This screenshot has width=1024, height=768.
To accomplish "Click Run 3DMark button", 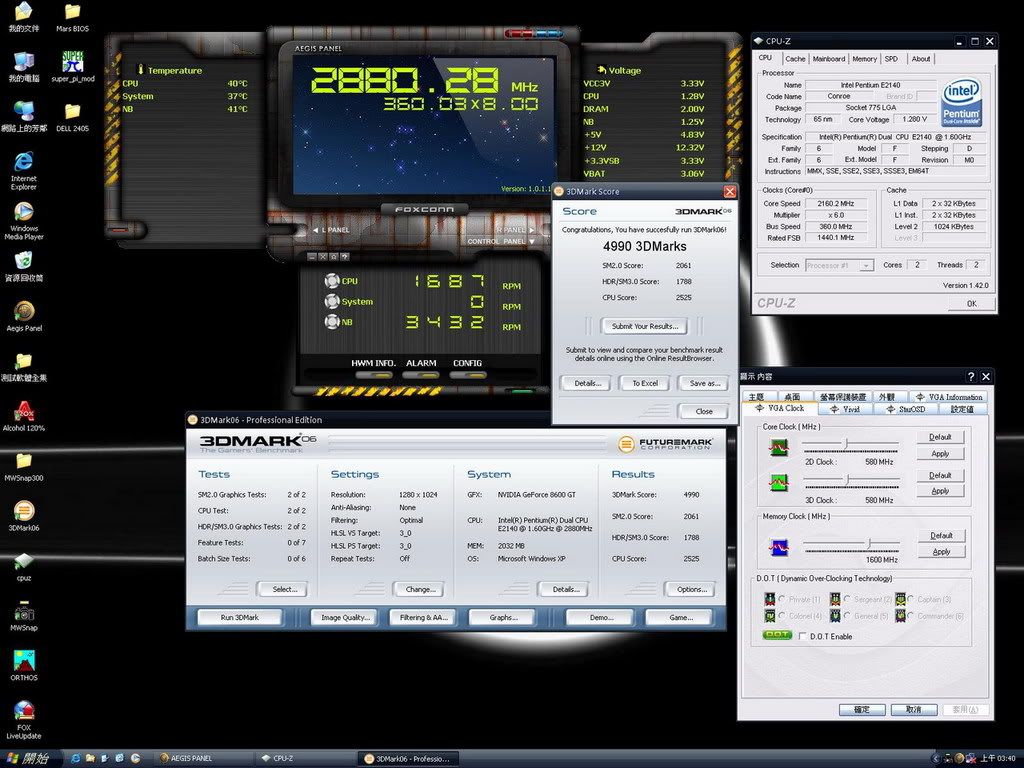I will [x=240, y=617].
